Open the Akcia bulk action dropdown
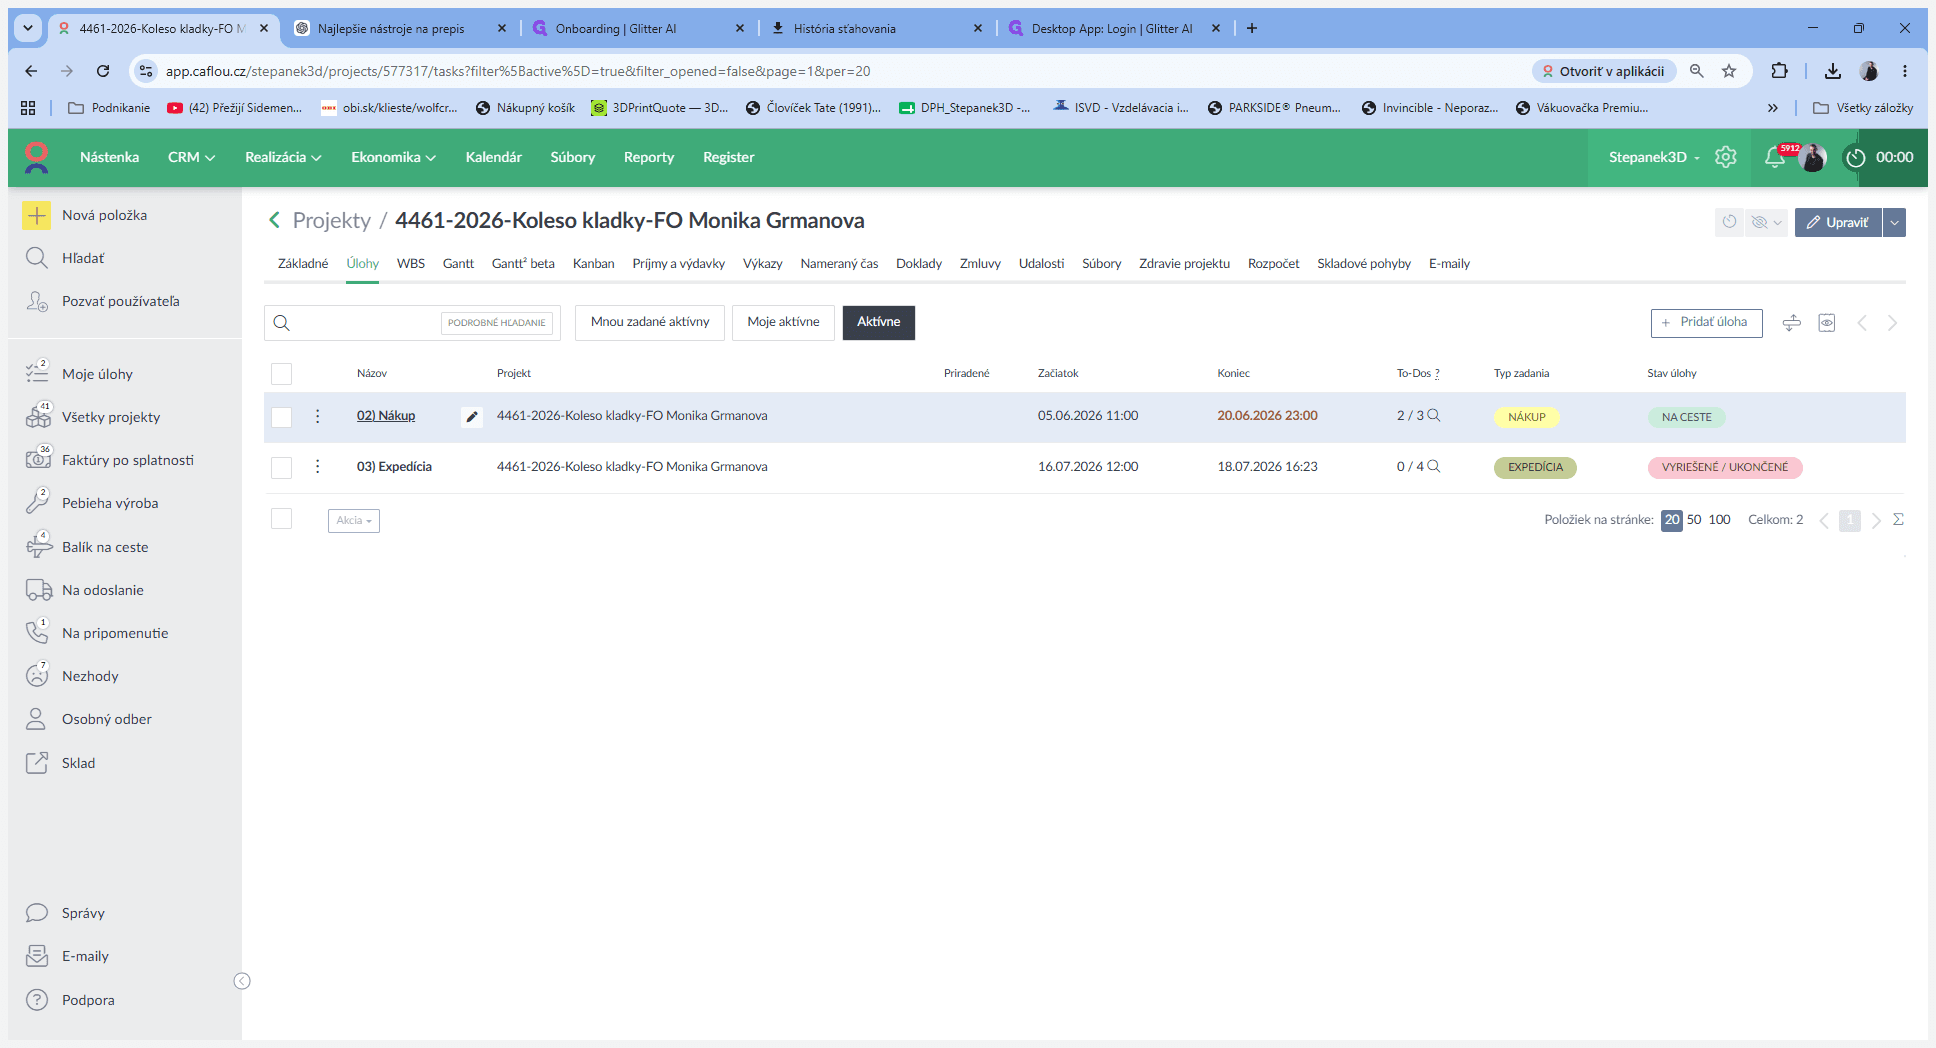Screen dimensions: 1936x1048 354,520
